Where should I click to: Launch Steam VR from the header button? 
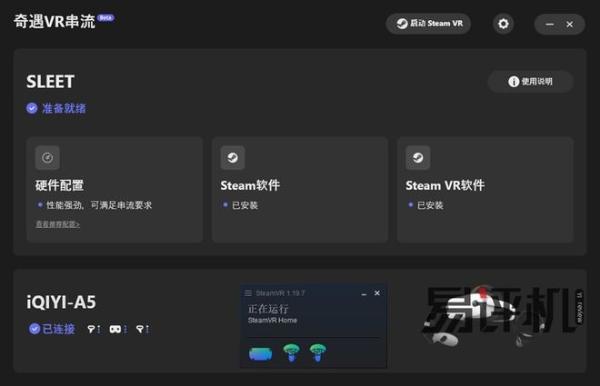[x=428, y=24]
